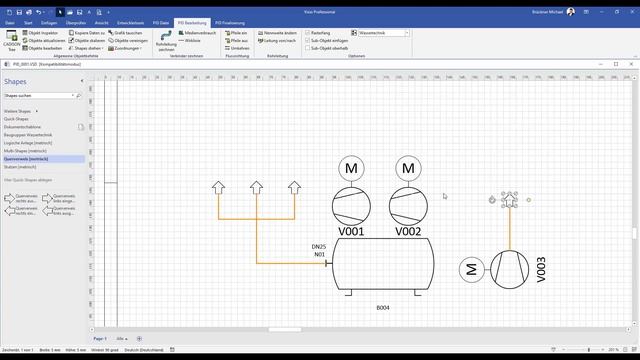Open the Alle pages dropdown
This screenshot has height=360, width=640.
tap(122, 339)
